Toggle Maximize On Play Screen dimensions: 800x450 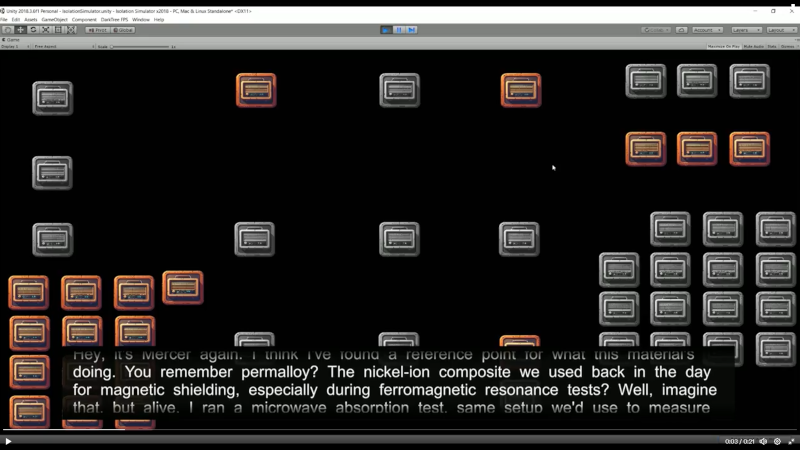[723, 46]
